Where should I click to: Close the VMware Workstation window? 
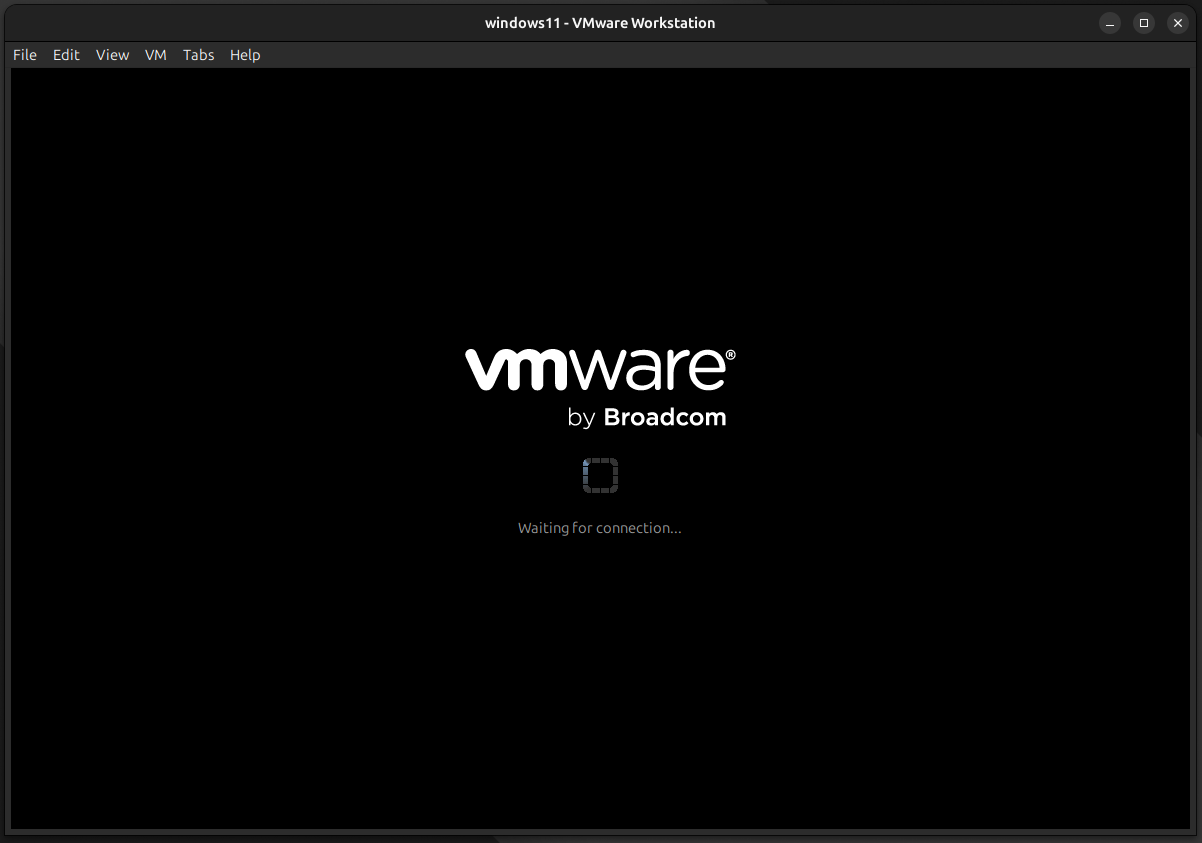(x=1177, y=23)
